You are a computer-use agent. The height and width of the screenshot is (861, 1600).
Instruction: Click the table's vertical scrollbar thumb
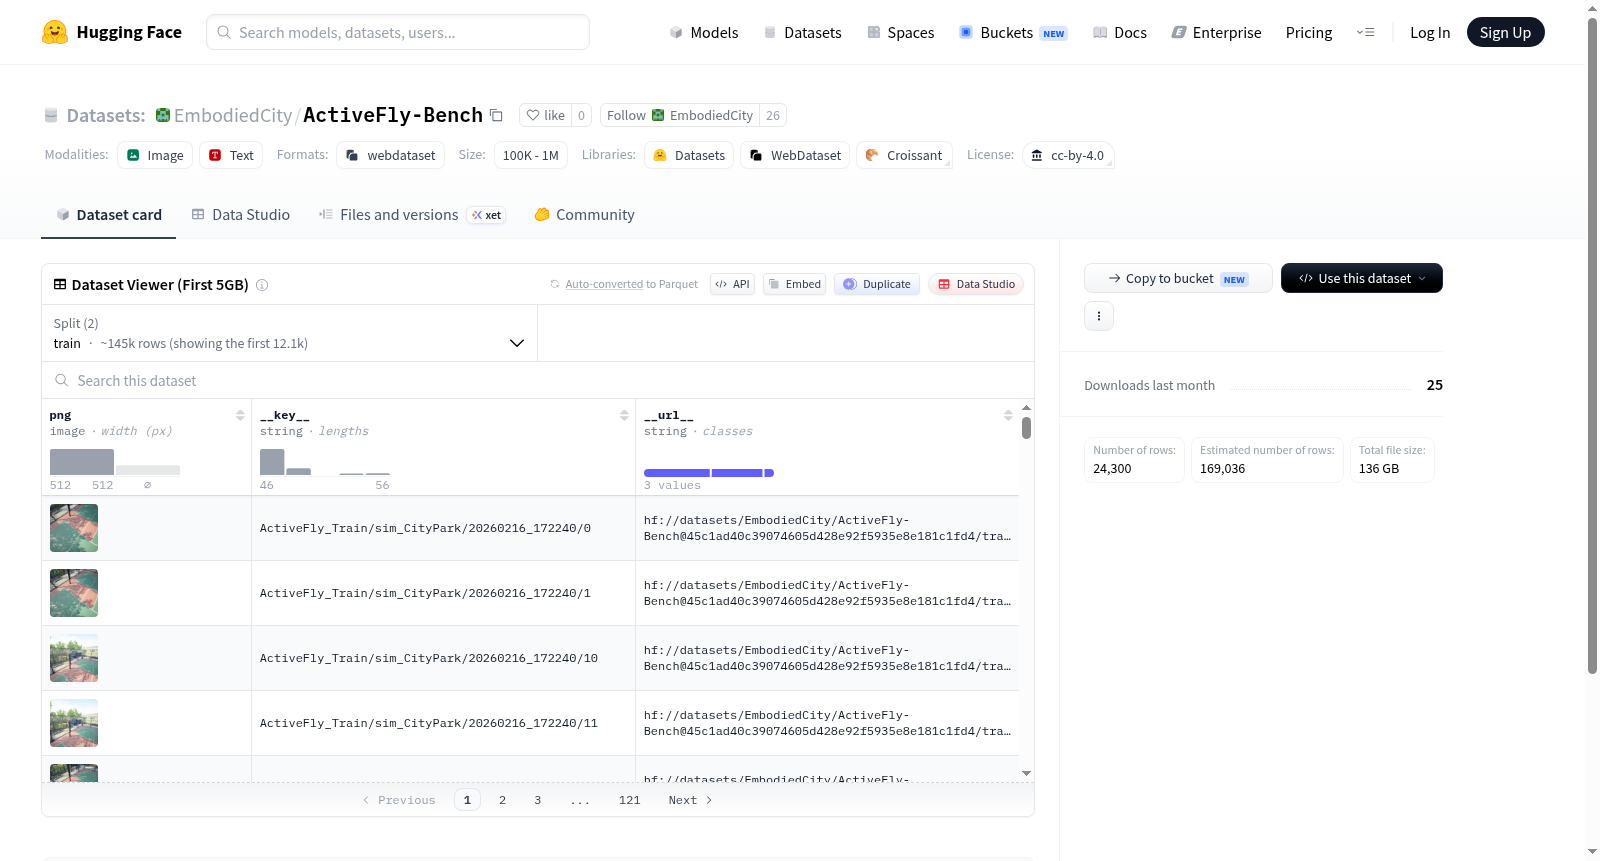coord(1026,428)
